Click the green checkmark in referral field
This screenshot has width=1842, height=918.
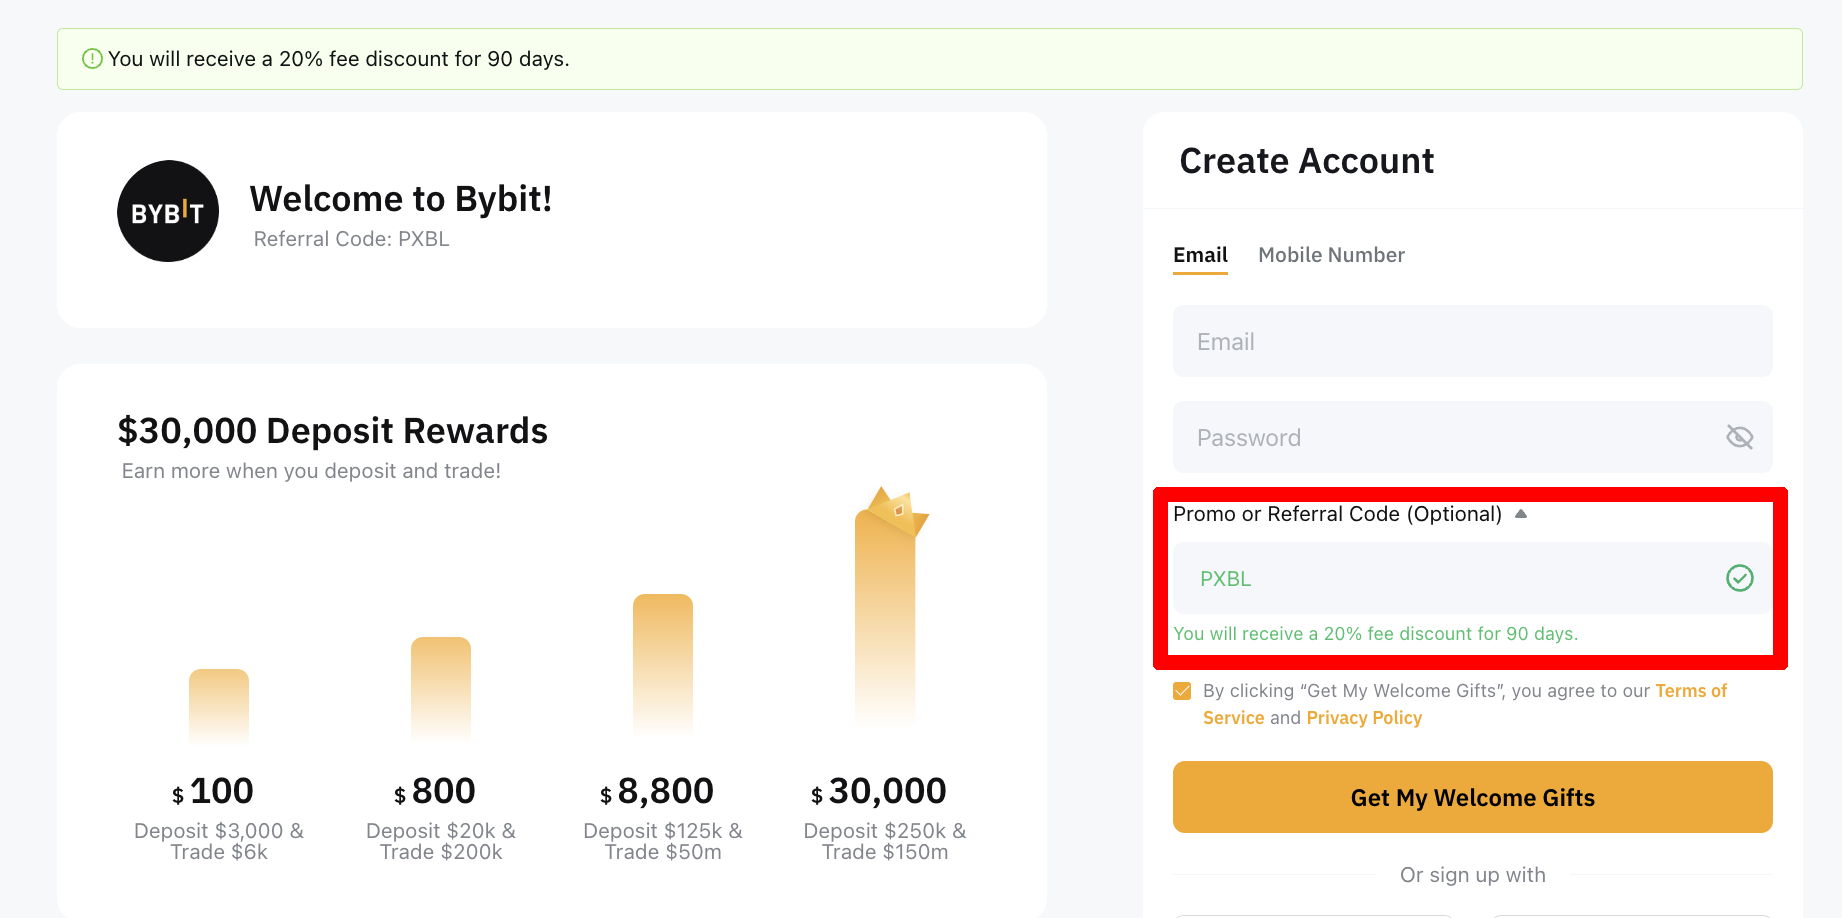tap(1740, 578)
